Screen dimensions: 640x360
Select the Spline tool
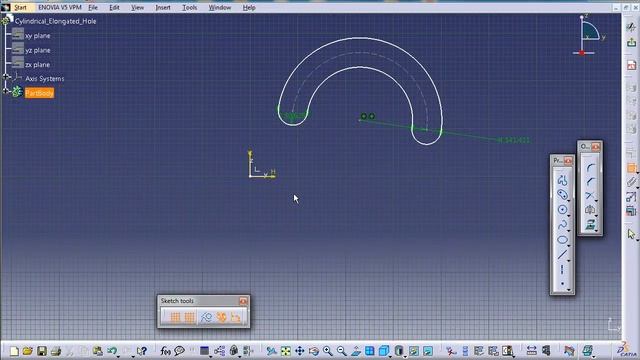tap(562, 225)
